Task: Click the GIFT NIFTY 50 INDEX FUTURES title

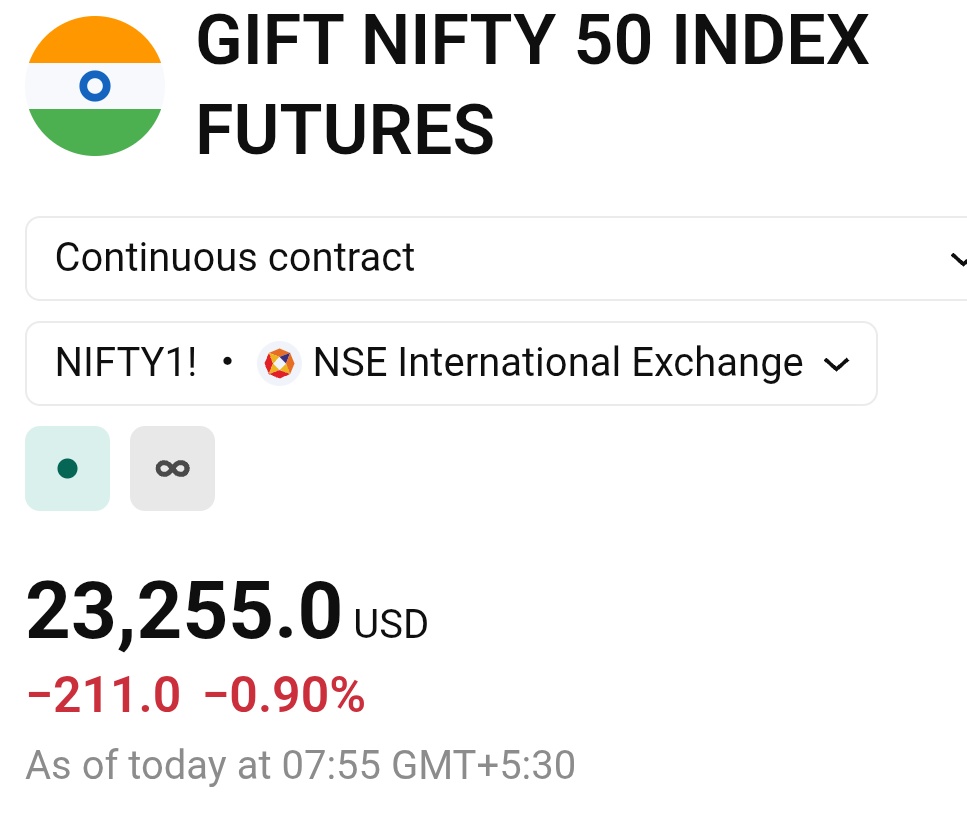Action: [x=533, y=85]
